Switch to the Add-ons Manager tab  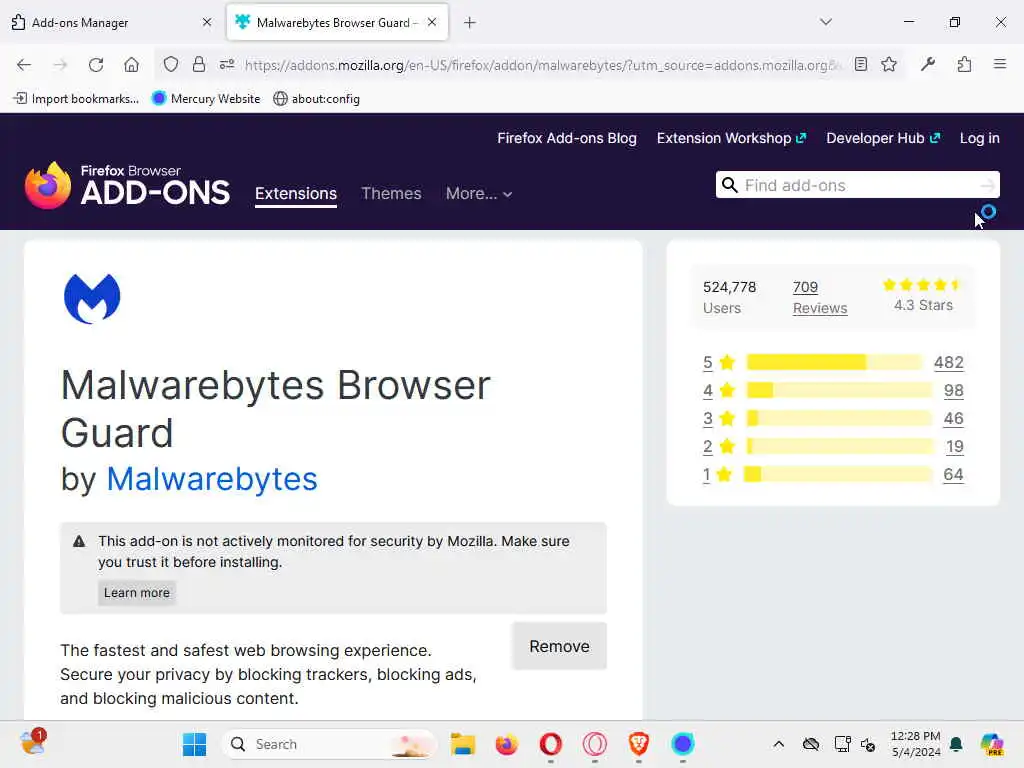tap(111, 23)
